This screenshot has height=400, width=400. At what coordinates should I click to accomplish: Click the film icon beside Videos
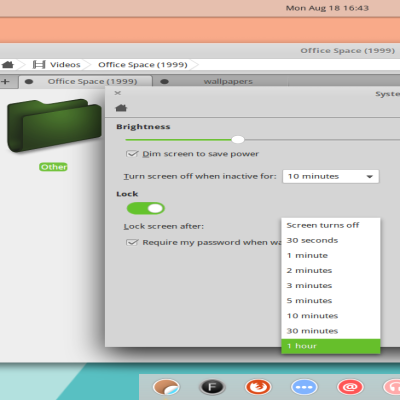[39, 64]
